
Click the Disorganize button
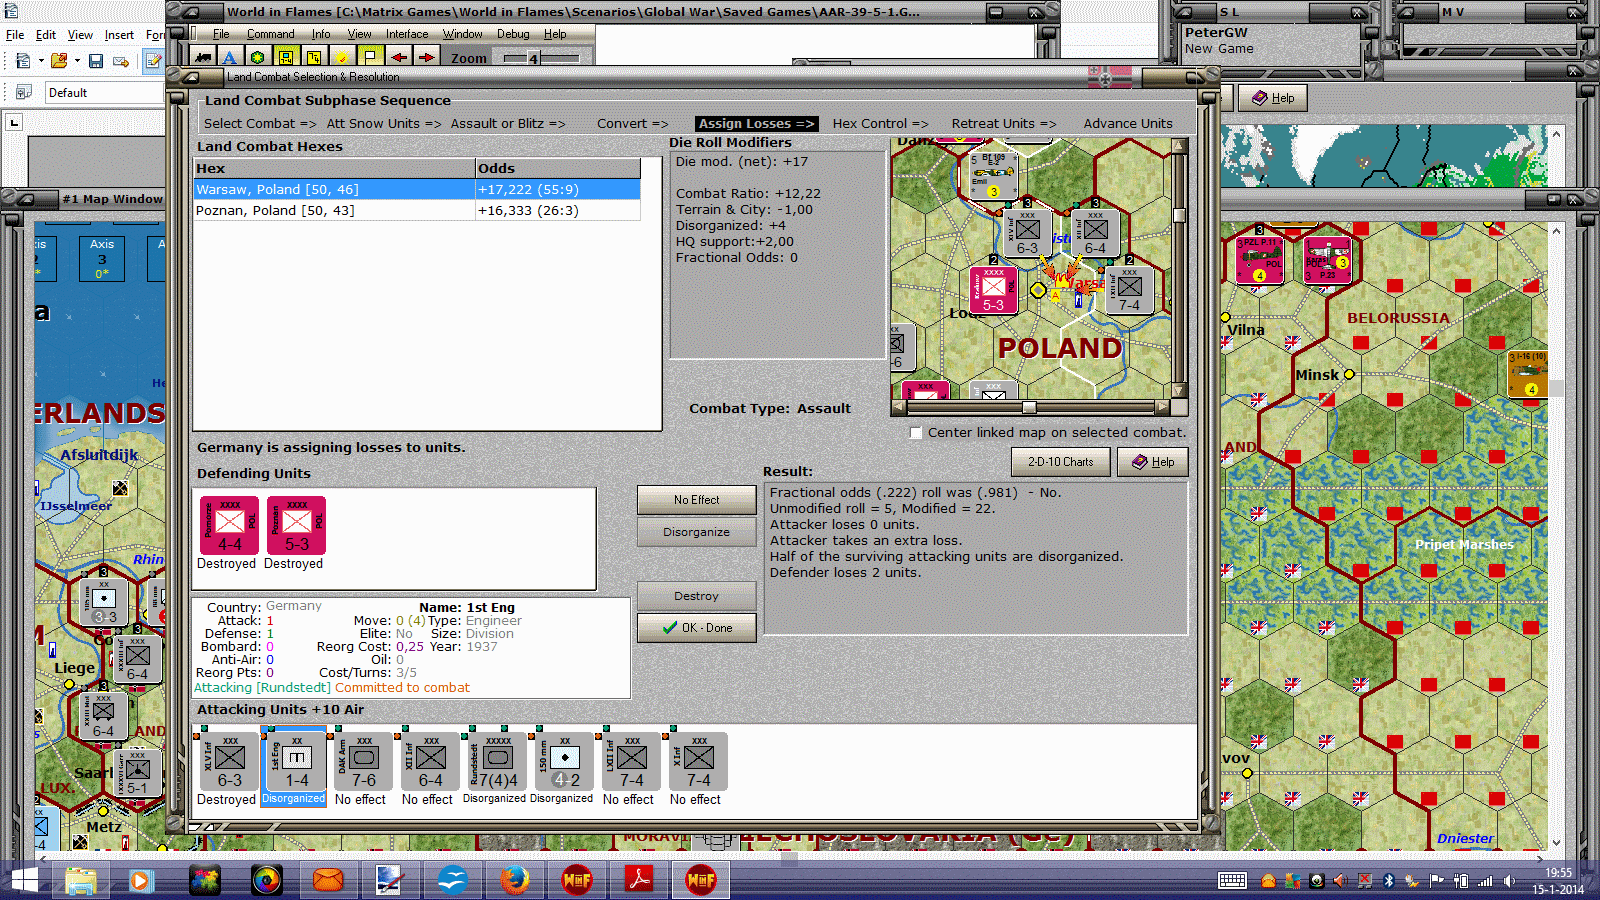696,532
